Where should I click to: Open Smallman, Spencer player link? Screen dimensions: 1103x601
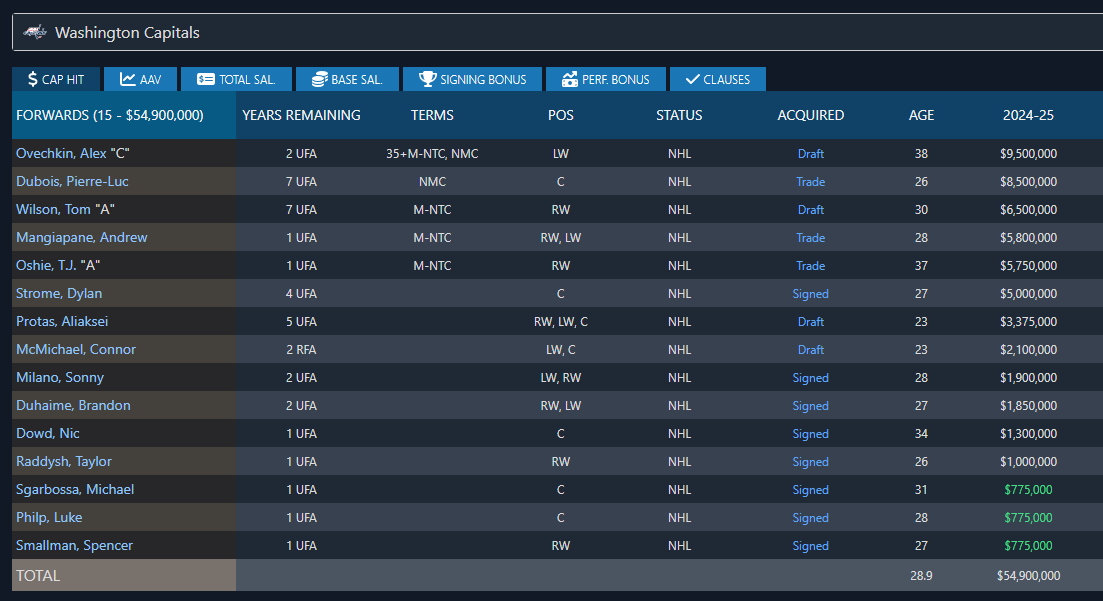click(74, 545)
